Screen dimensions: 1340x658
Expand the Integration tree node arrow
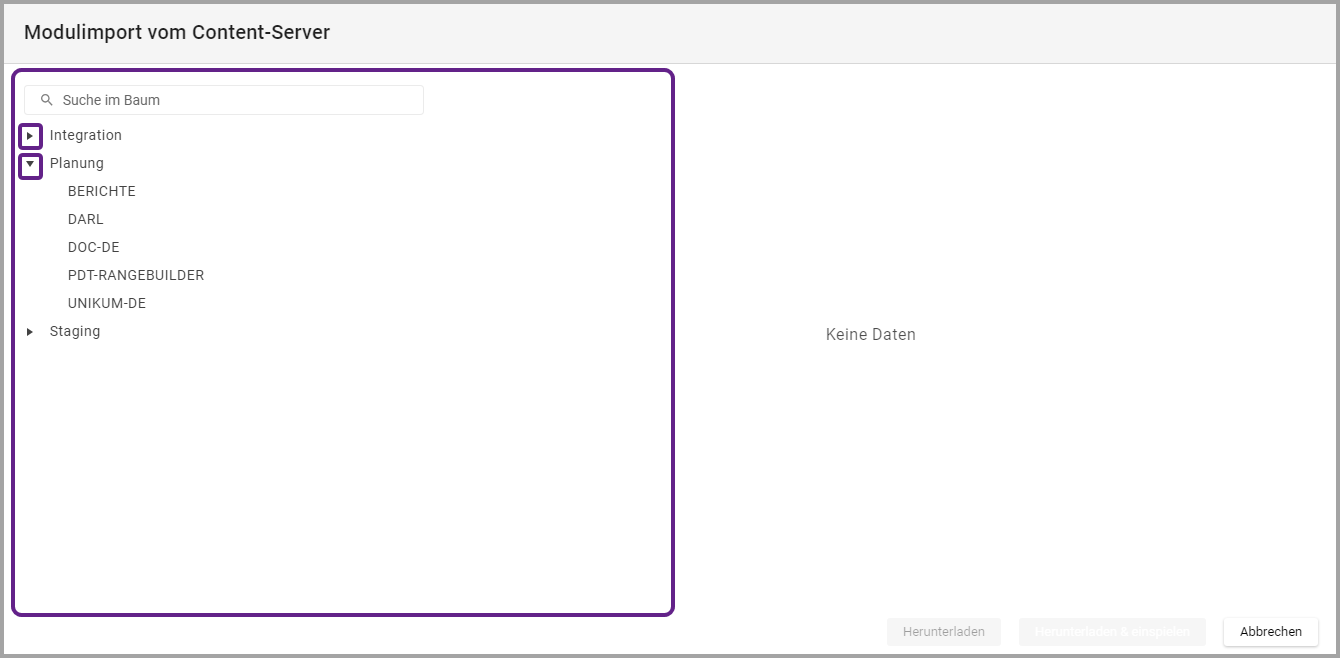30,135
